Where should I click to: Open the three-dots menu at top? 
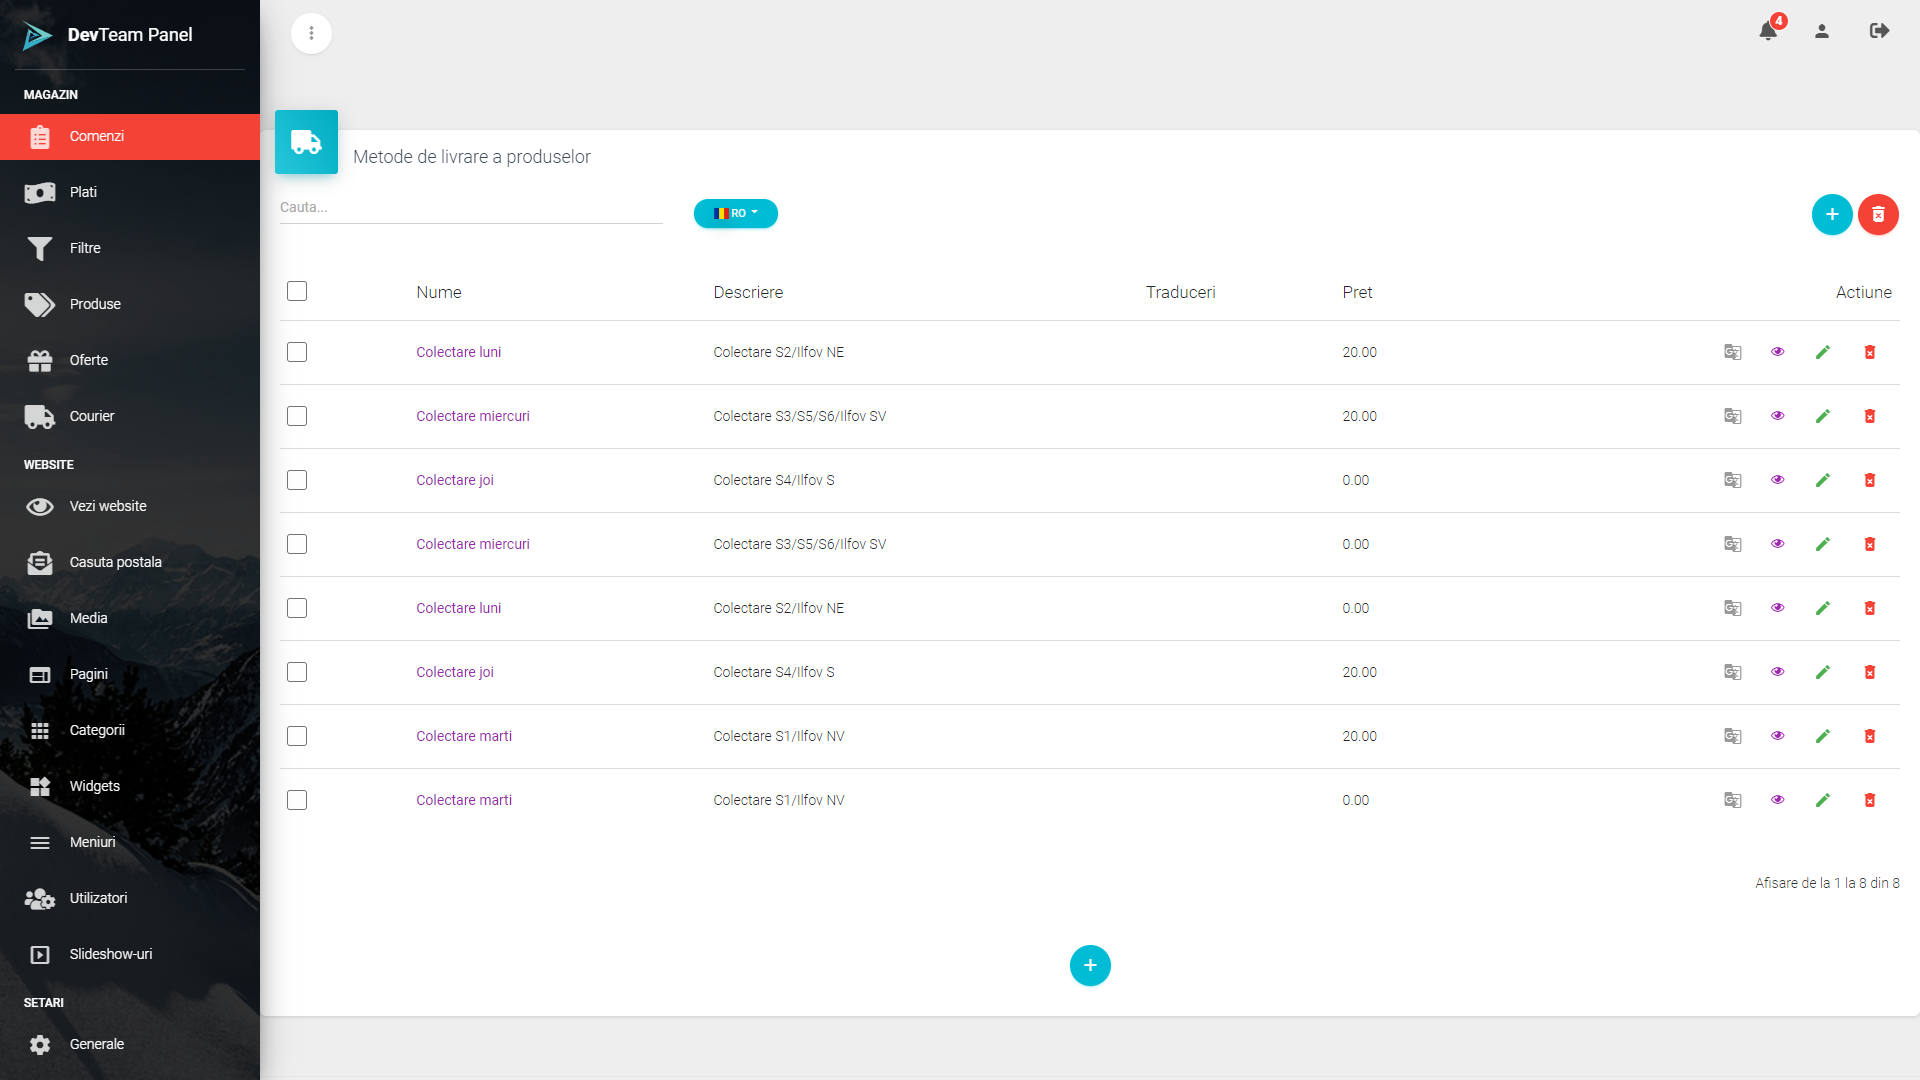(x=311, y=33)
